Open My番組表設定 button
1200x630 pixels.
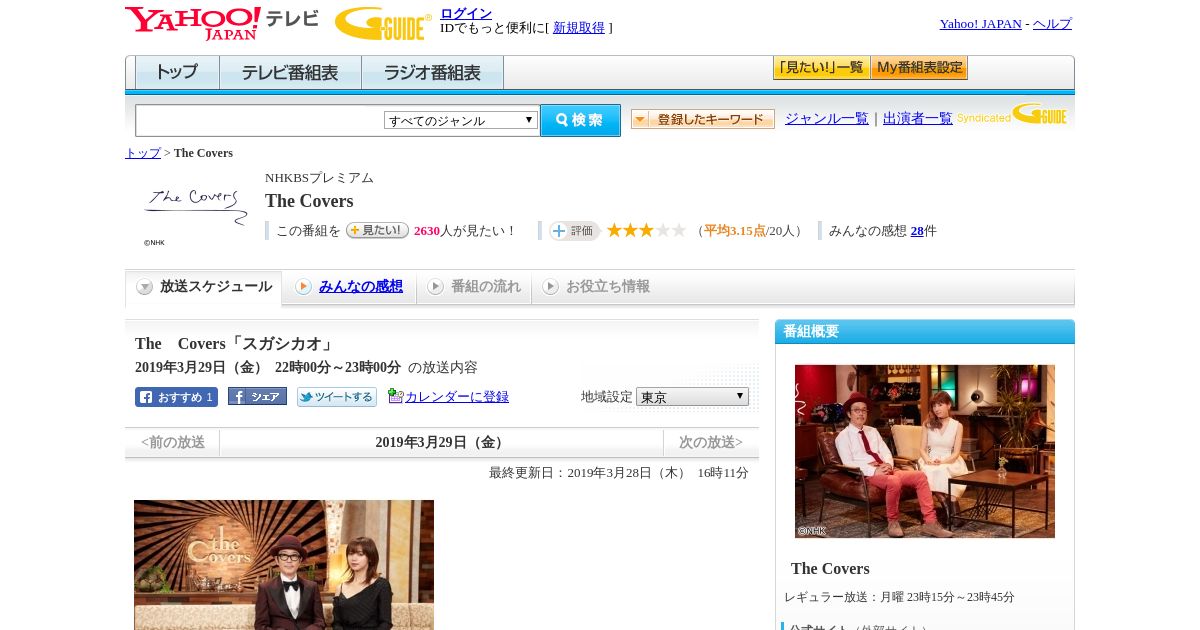pyautogui.click(x=919, y=68)
